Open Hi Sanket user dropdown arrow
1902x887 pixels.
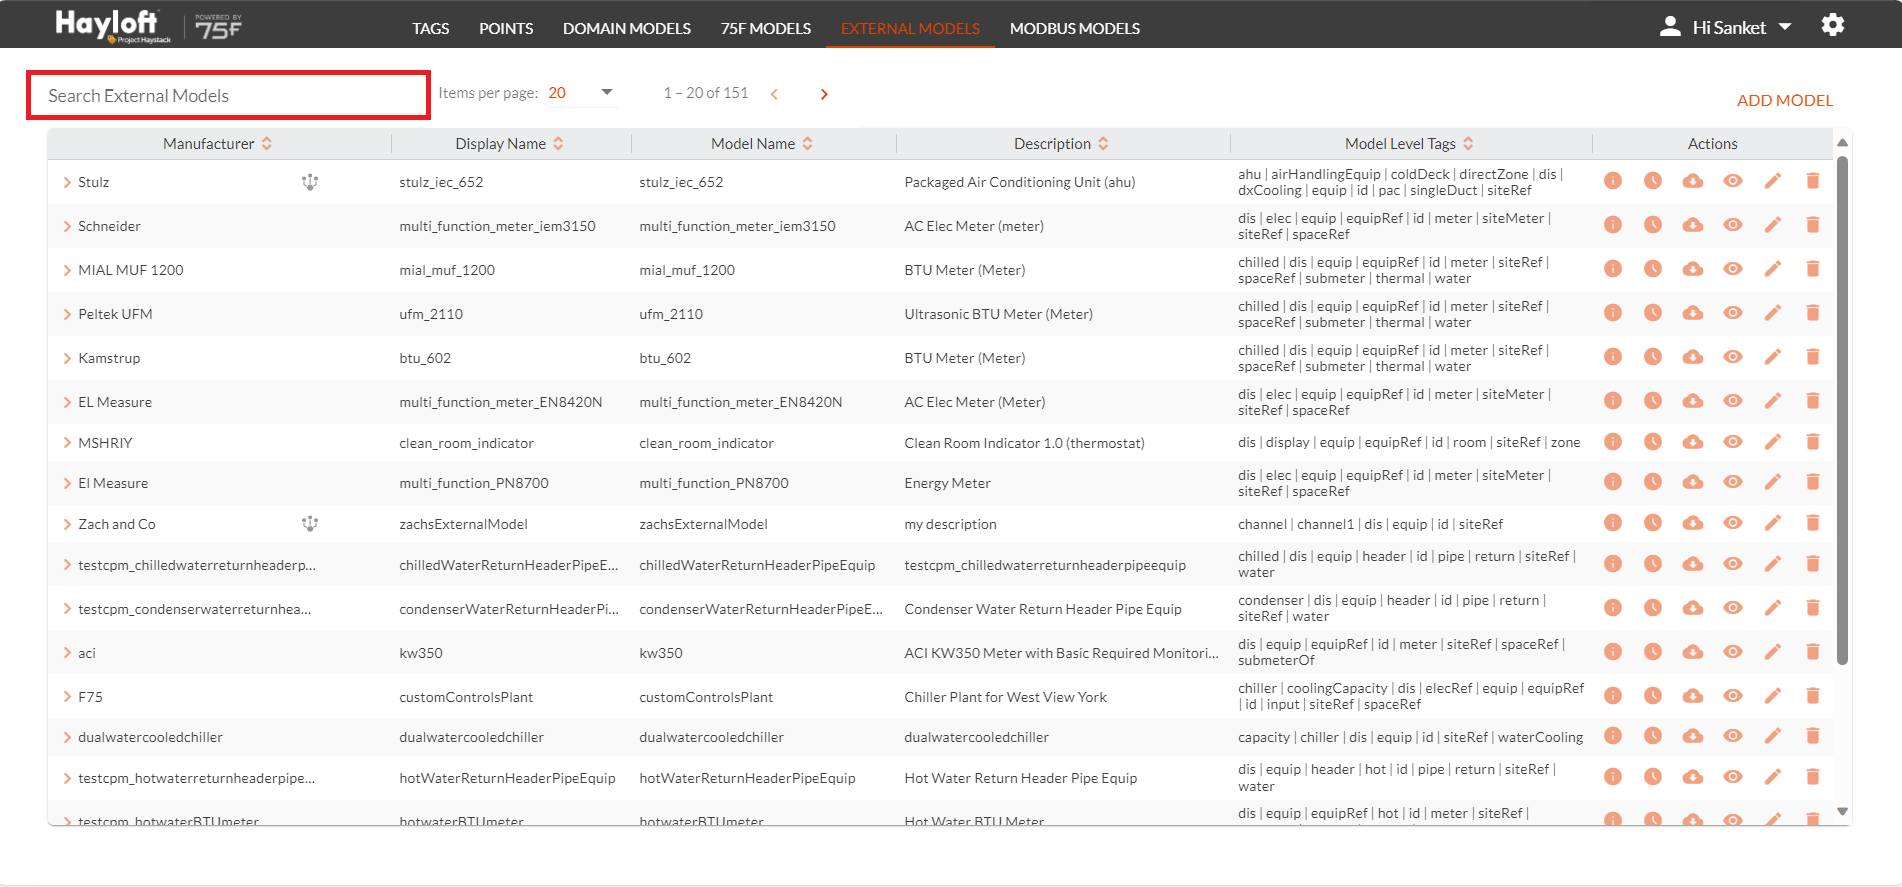pyautogui.click(x=1785, y=27)
